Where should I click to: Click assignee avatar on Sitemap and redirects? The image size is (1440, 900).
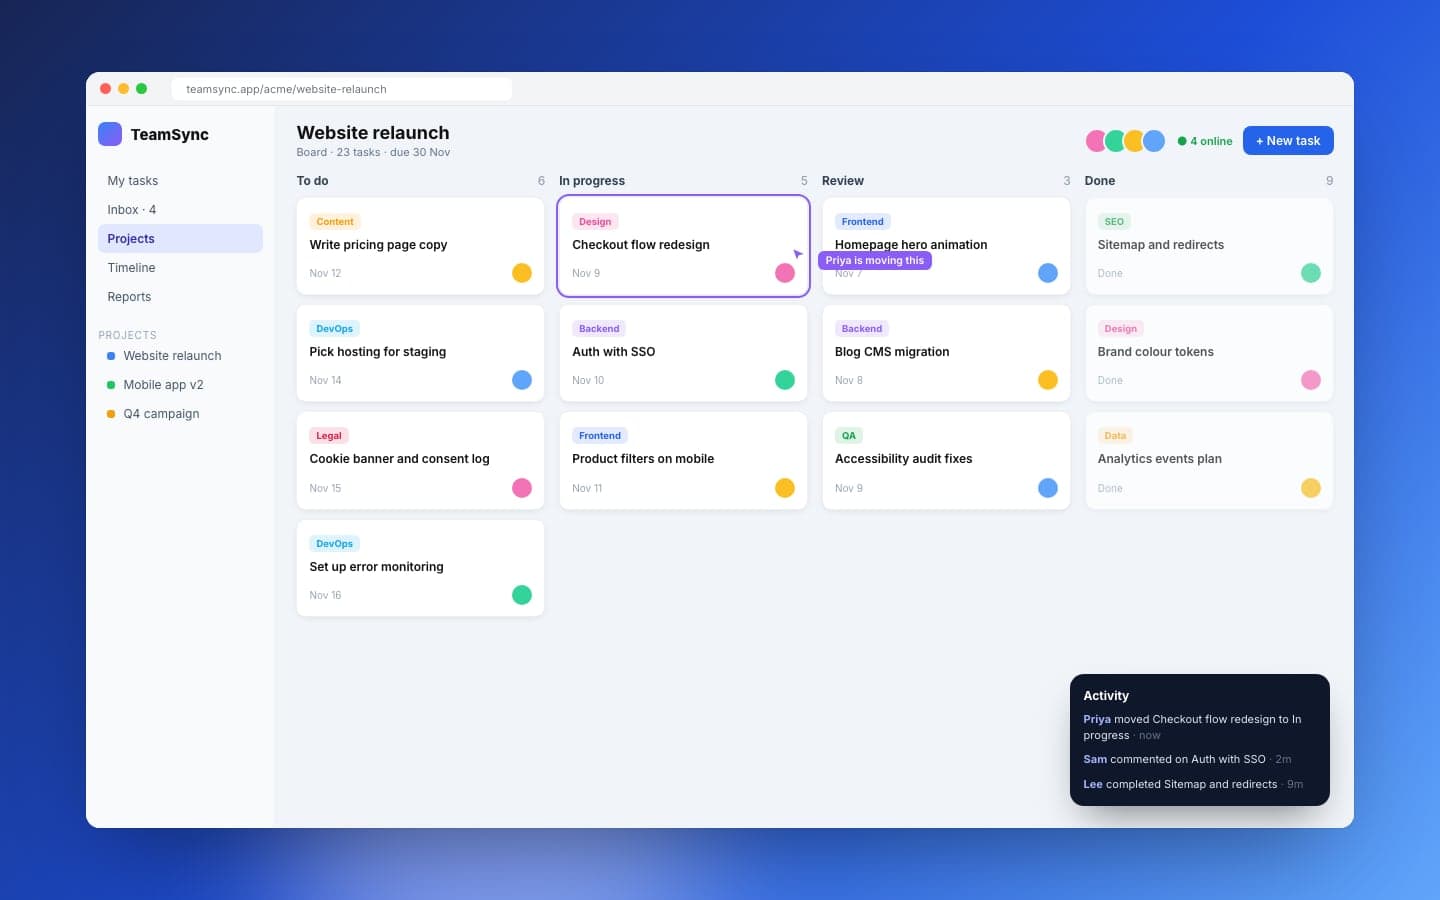1311,273
